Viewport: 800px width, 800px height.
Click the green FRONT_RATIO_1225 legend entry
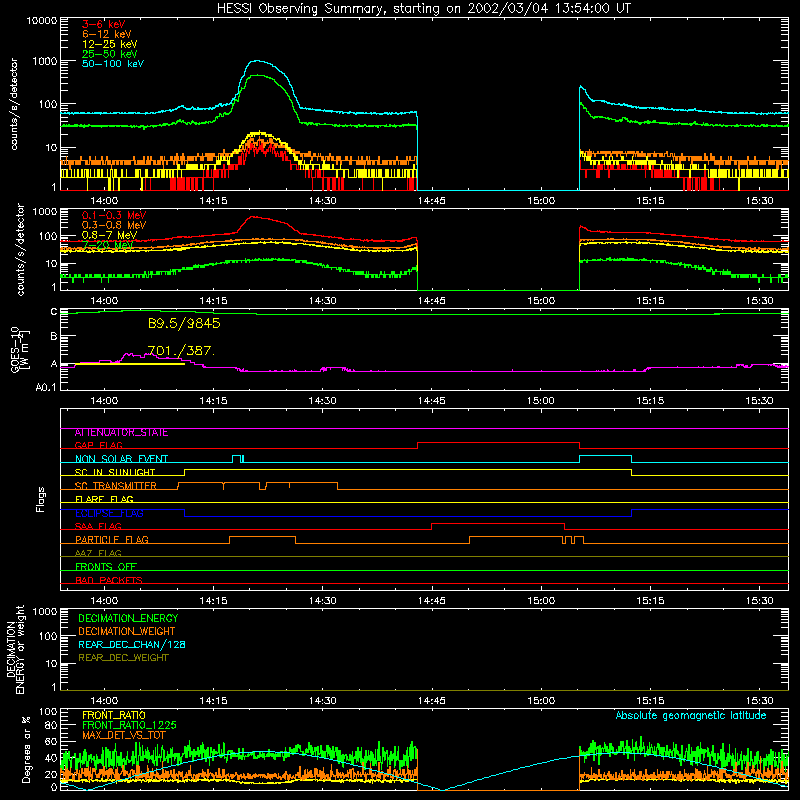[129, 725]
